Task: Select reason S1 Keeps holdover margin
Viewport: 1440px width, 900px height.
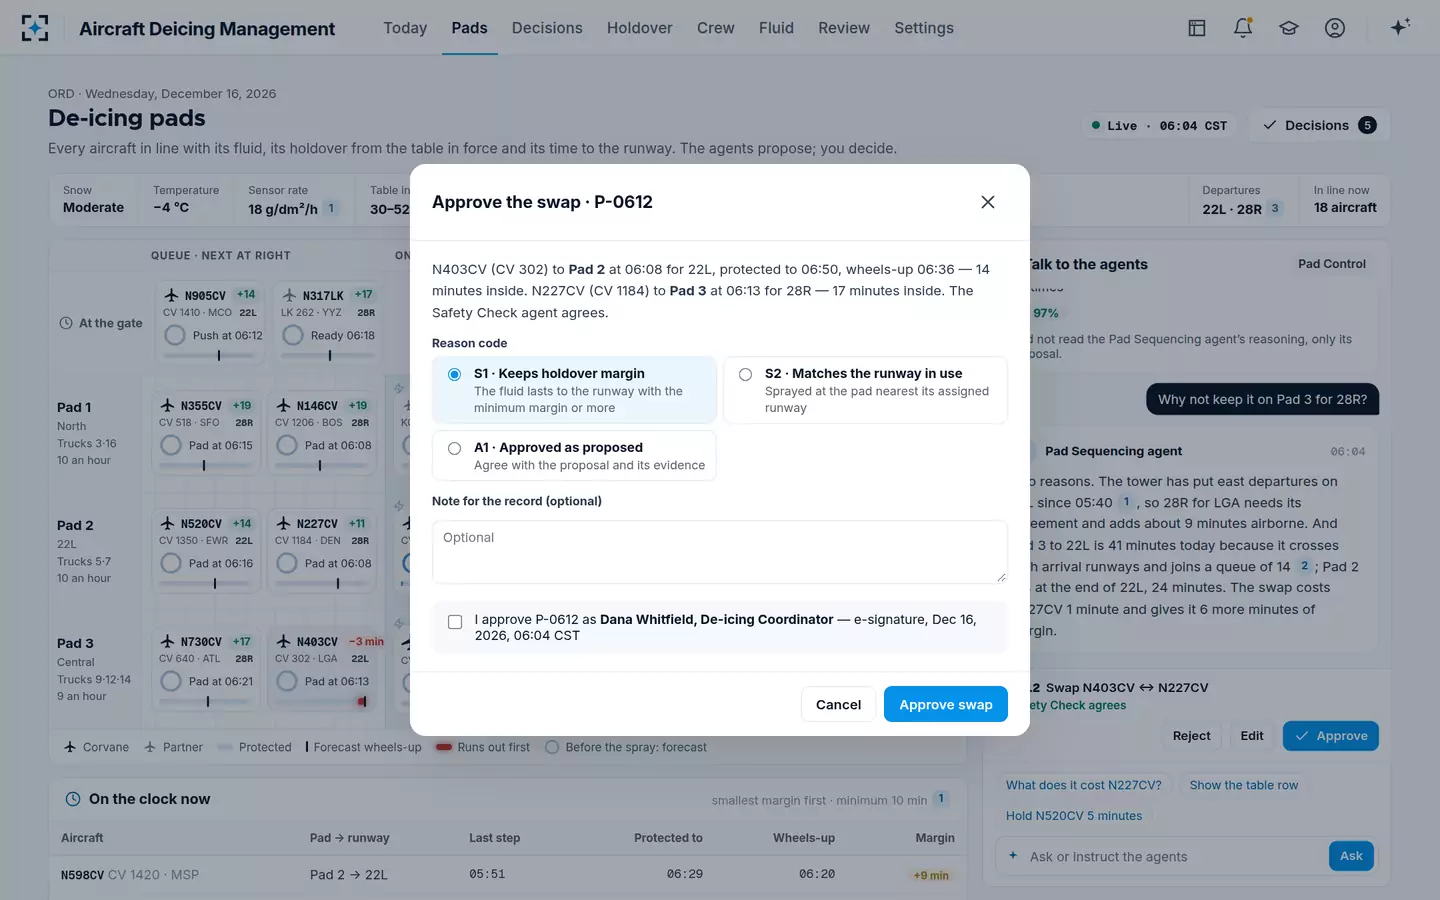Action: [x=574, y=390]
